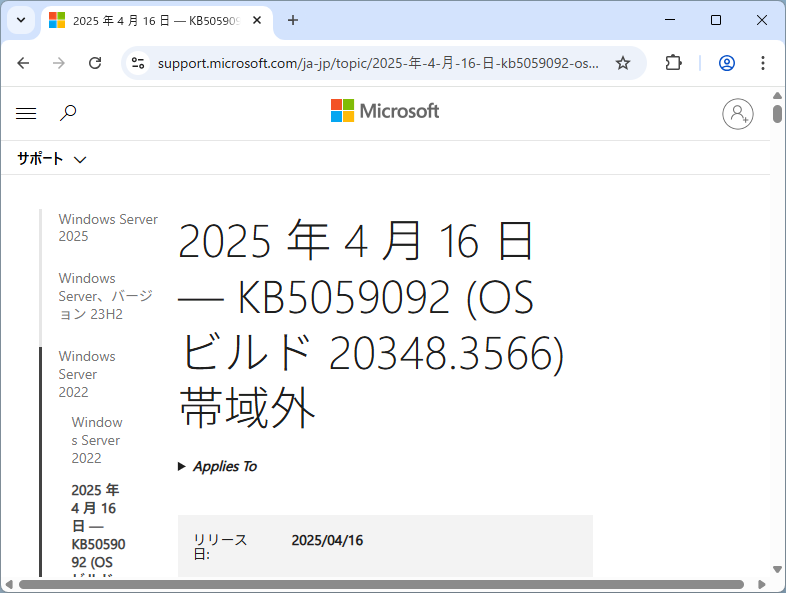Reload the current page
Image resolution: width=786 pixels, height=593 pixels.
[95, 63]
